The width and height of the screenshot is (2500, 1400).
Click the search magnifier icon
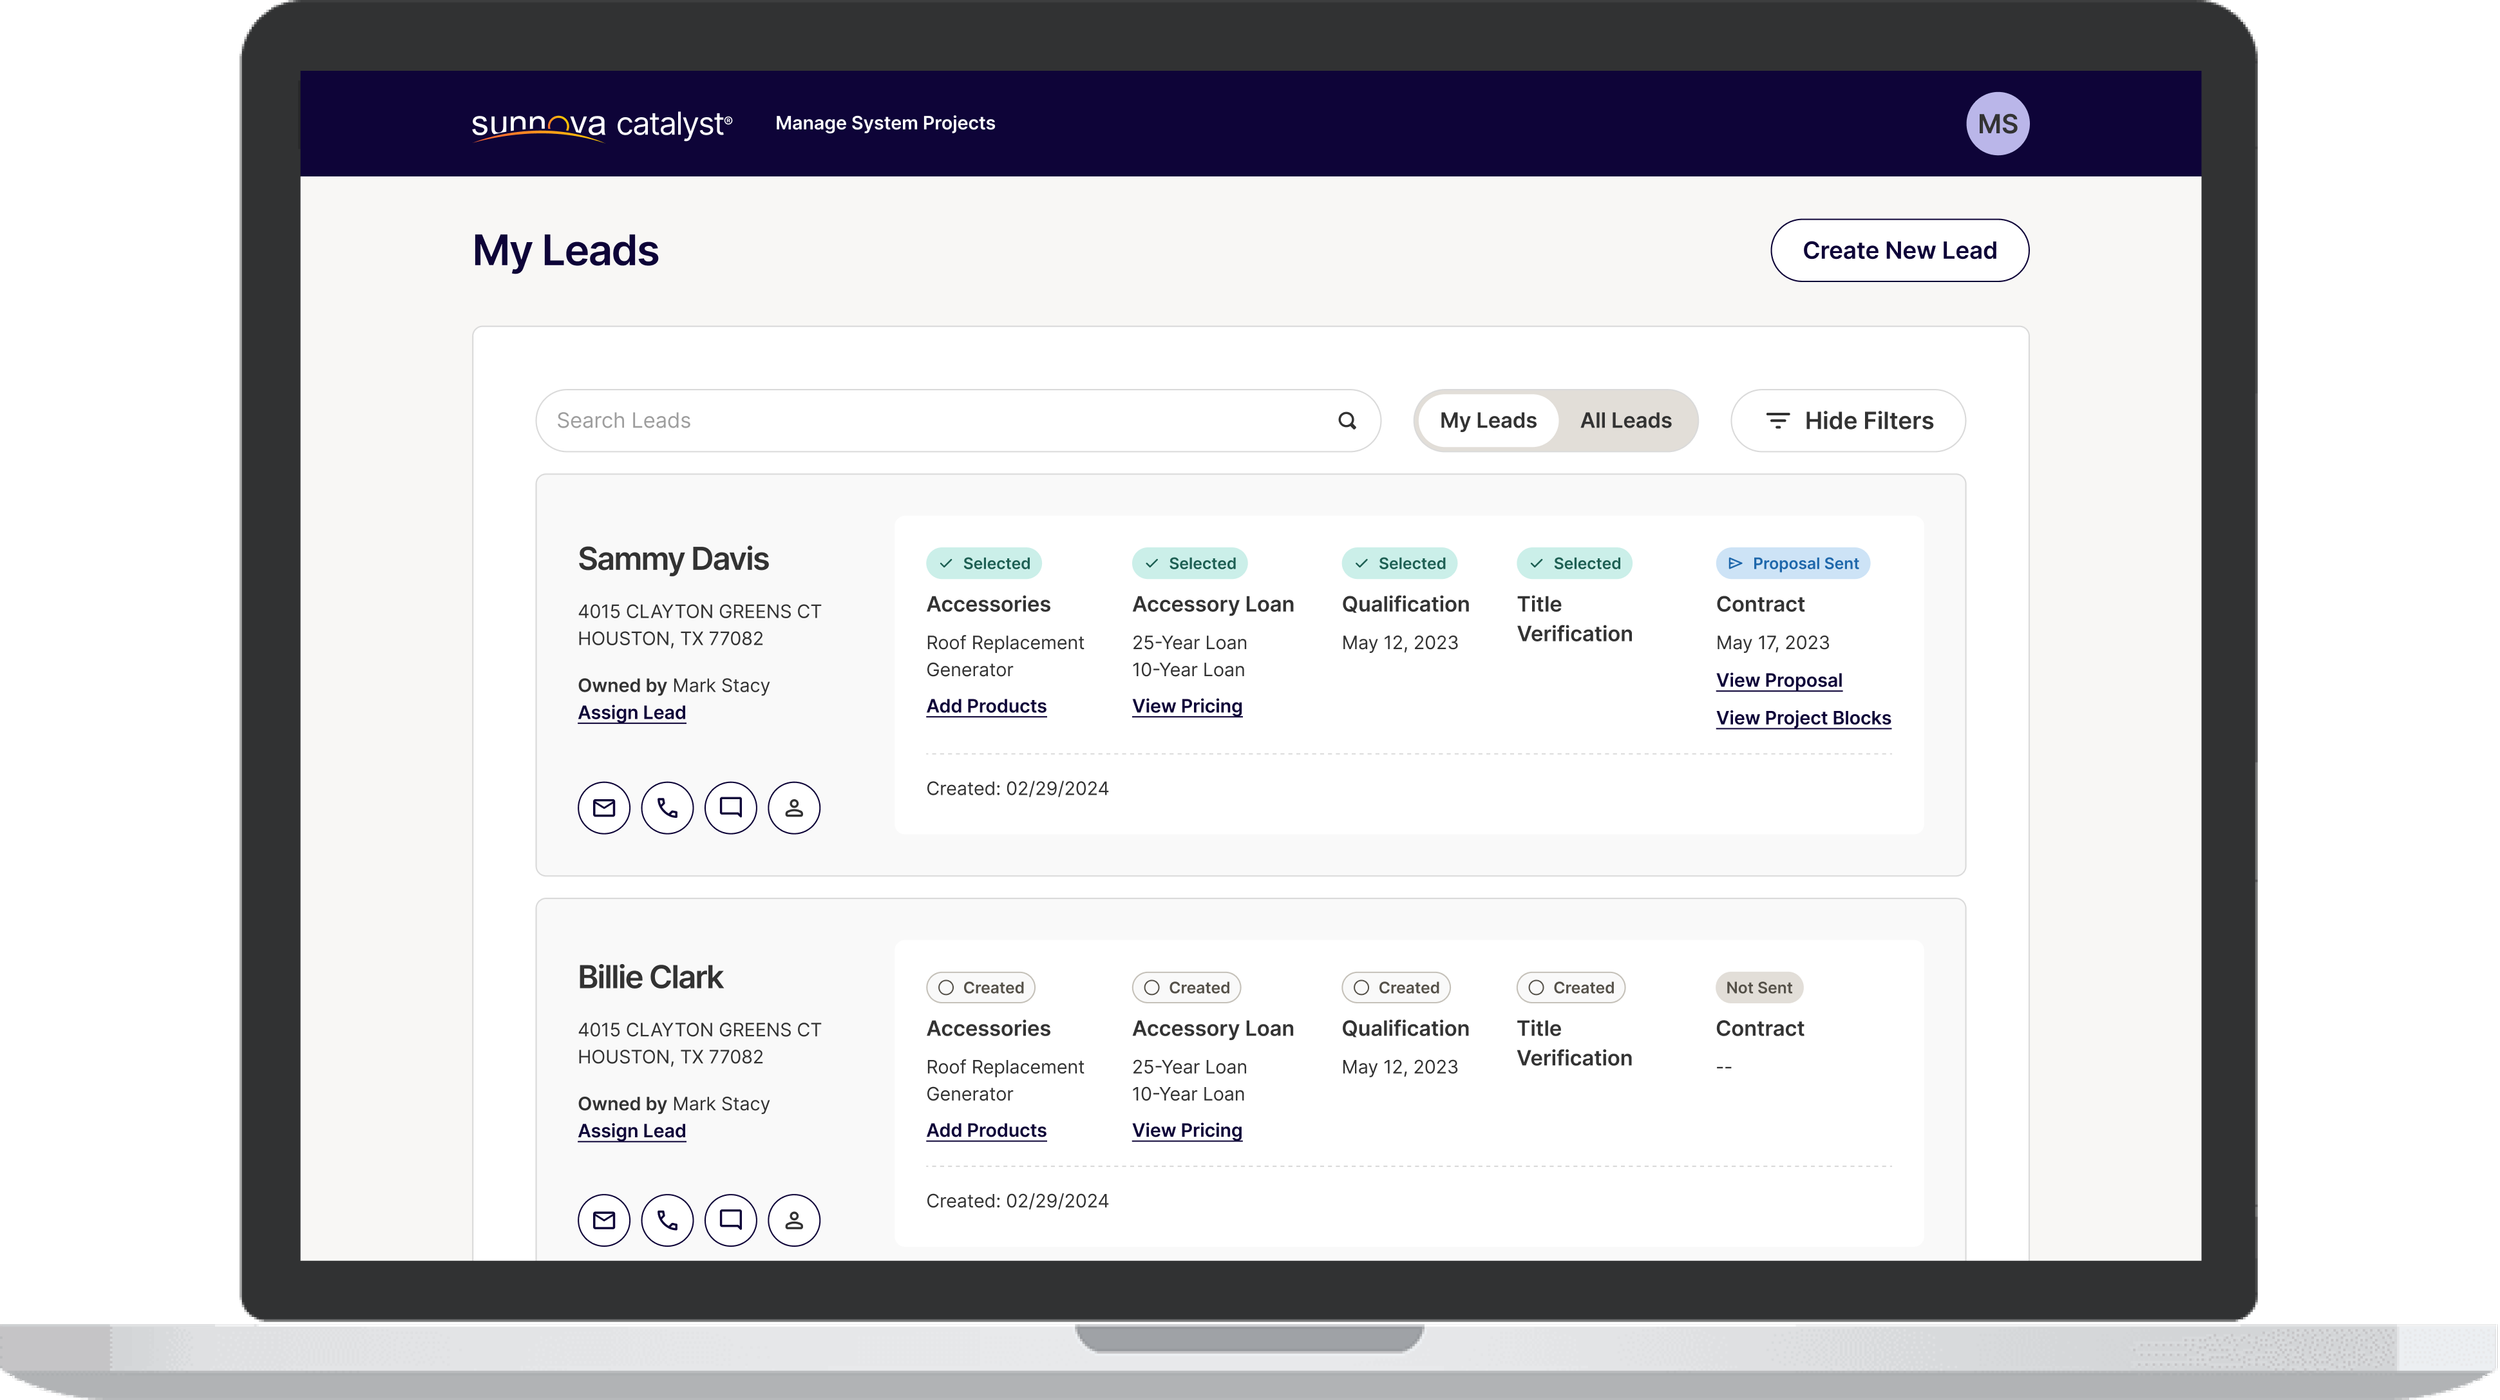pyautogui.click(x=1347, y=421)
